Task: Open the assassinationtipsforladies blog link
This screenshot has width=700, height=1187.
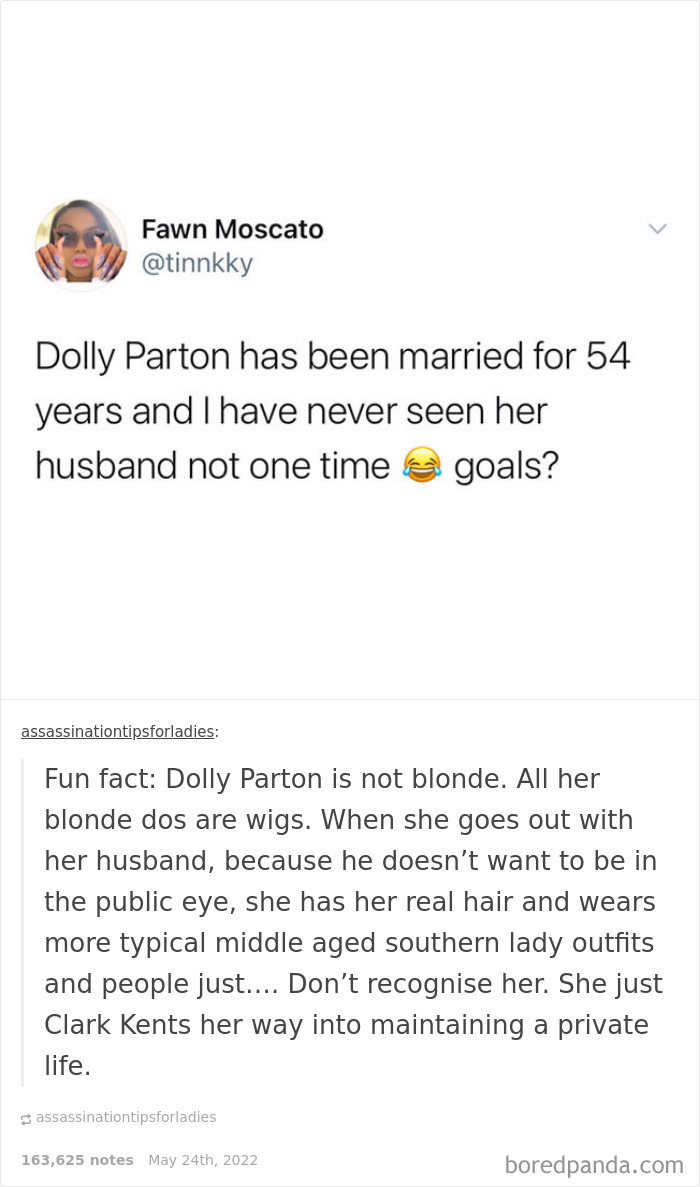Action: pyautogui.click(x=117, y=731)
